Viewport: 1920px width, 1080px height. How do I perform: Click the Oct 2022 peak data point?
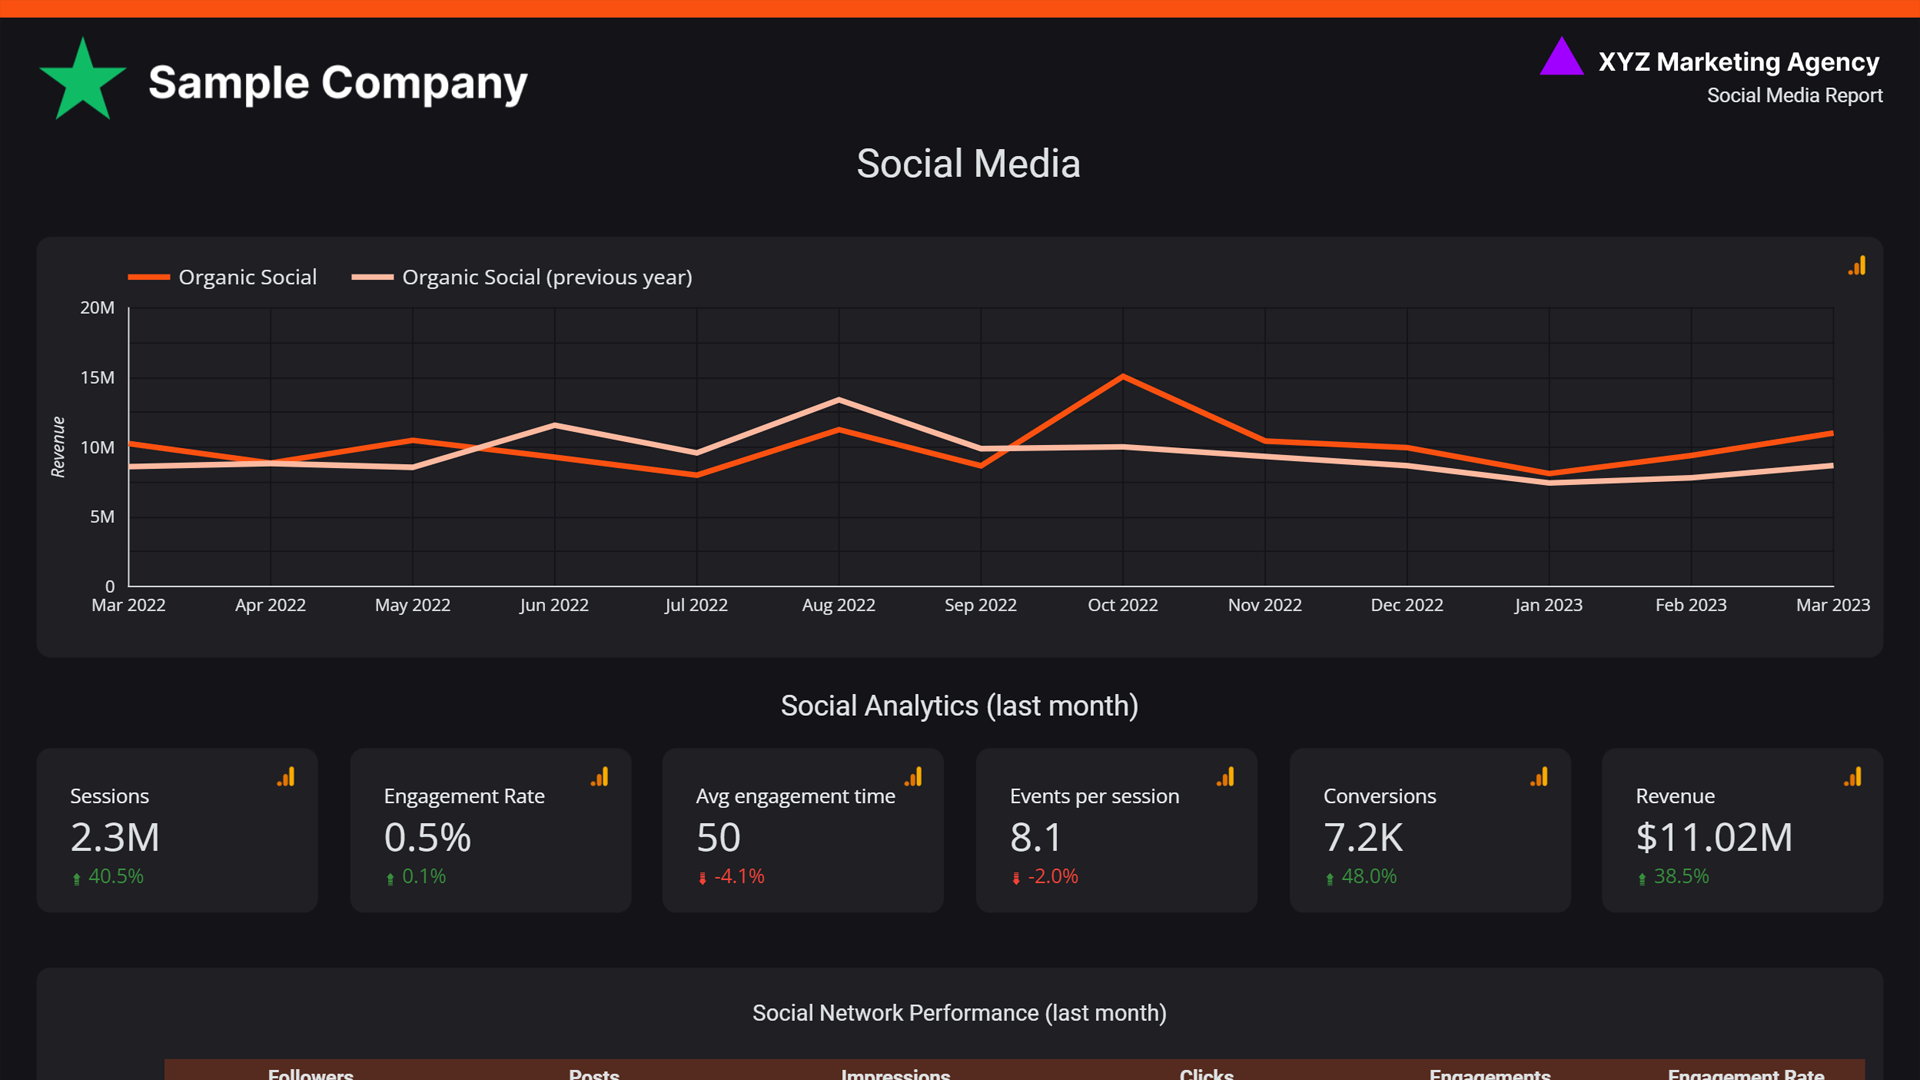[1123, 377]
